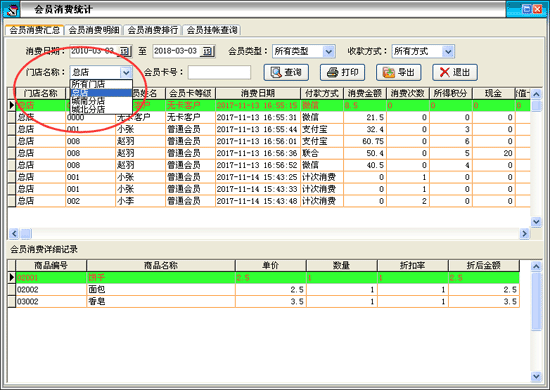The width and height of the screenshot is (550, 390).
Task: Click the 折后金额 column header
Action: click(x=483, y=265)
